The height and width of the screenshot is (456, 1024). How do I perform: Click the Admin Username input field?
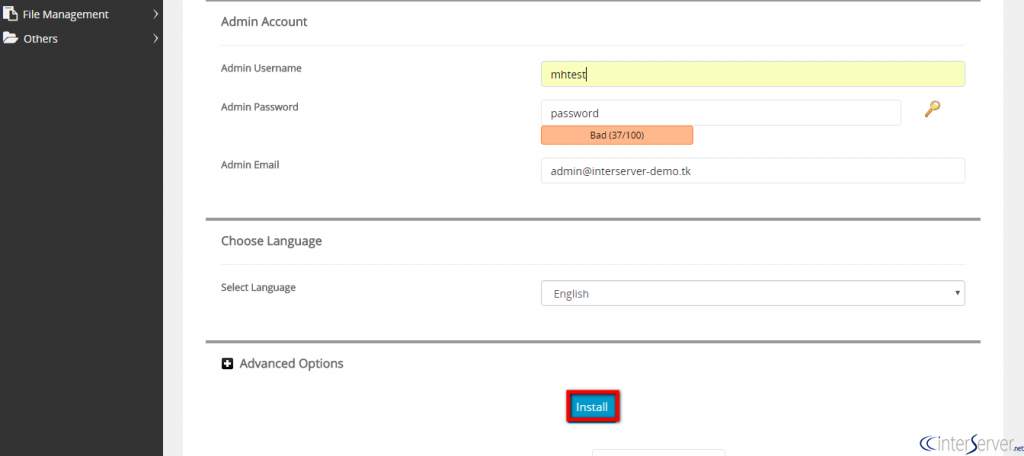click(x=753, y=74)
